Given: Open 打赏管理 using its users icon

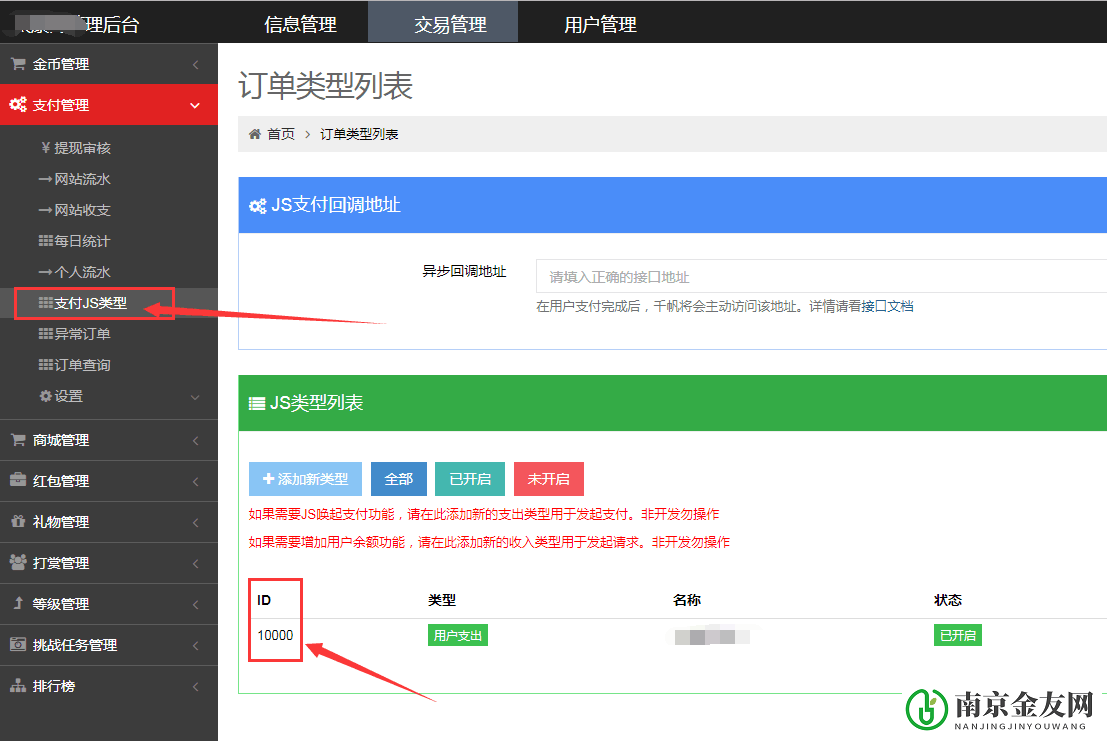Looking at the screenshot, I should [17, 563].
